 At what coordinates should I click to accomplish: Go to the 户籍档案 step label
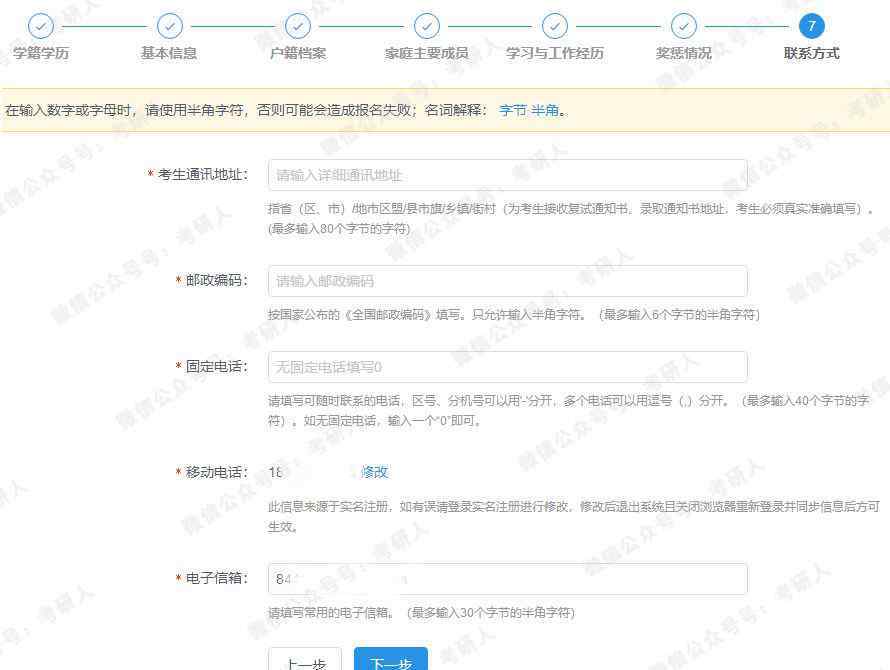click(298, 53)
